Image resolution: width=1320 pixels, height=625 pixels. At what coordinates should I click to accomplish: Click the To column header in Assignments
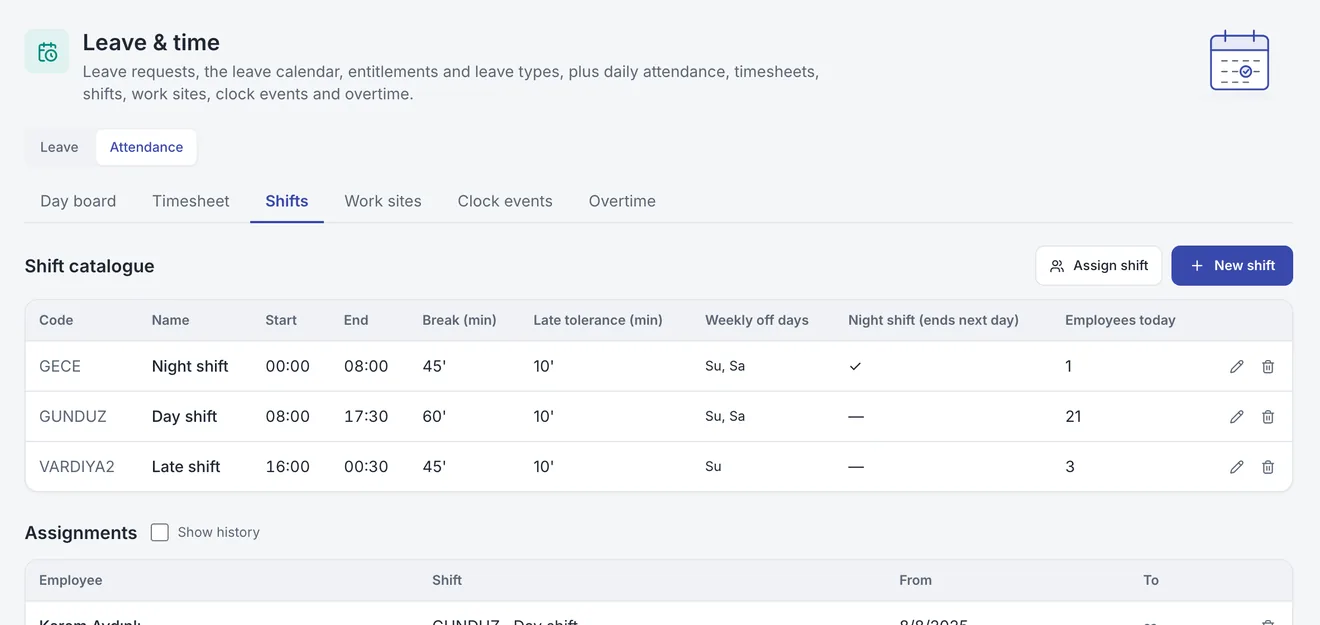1151,580
